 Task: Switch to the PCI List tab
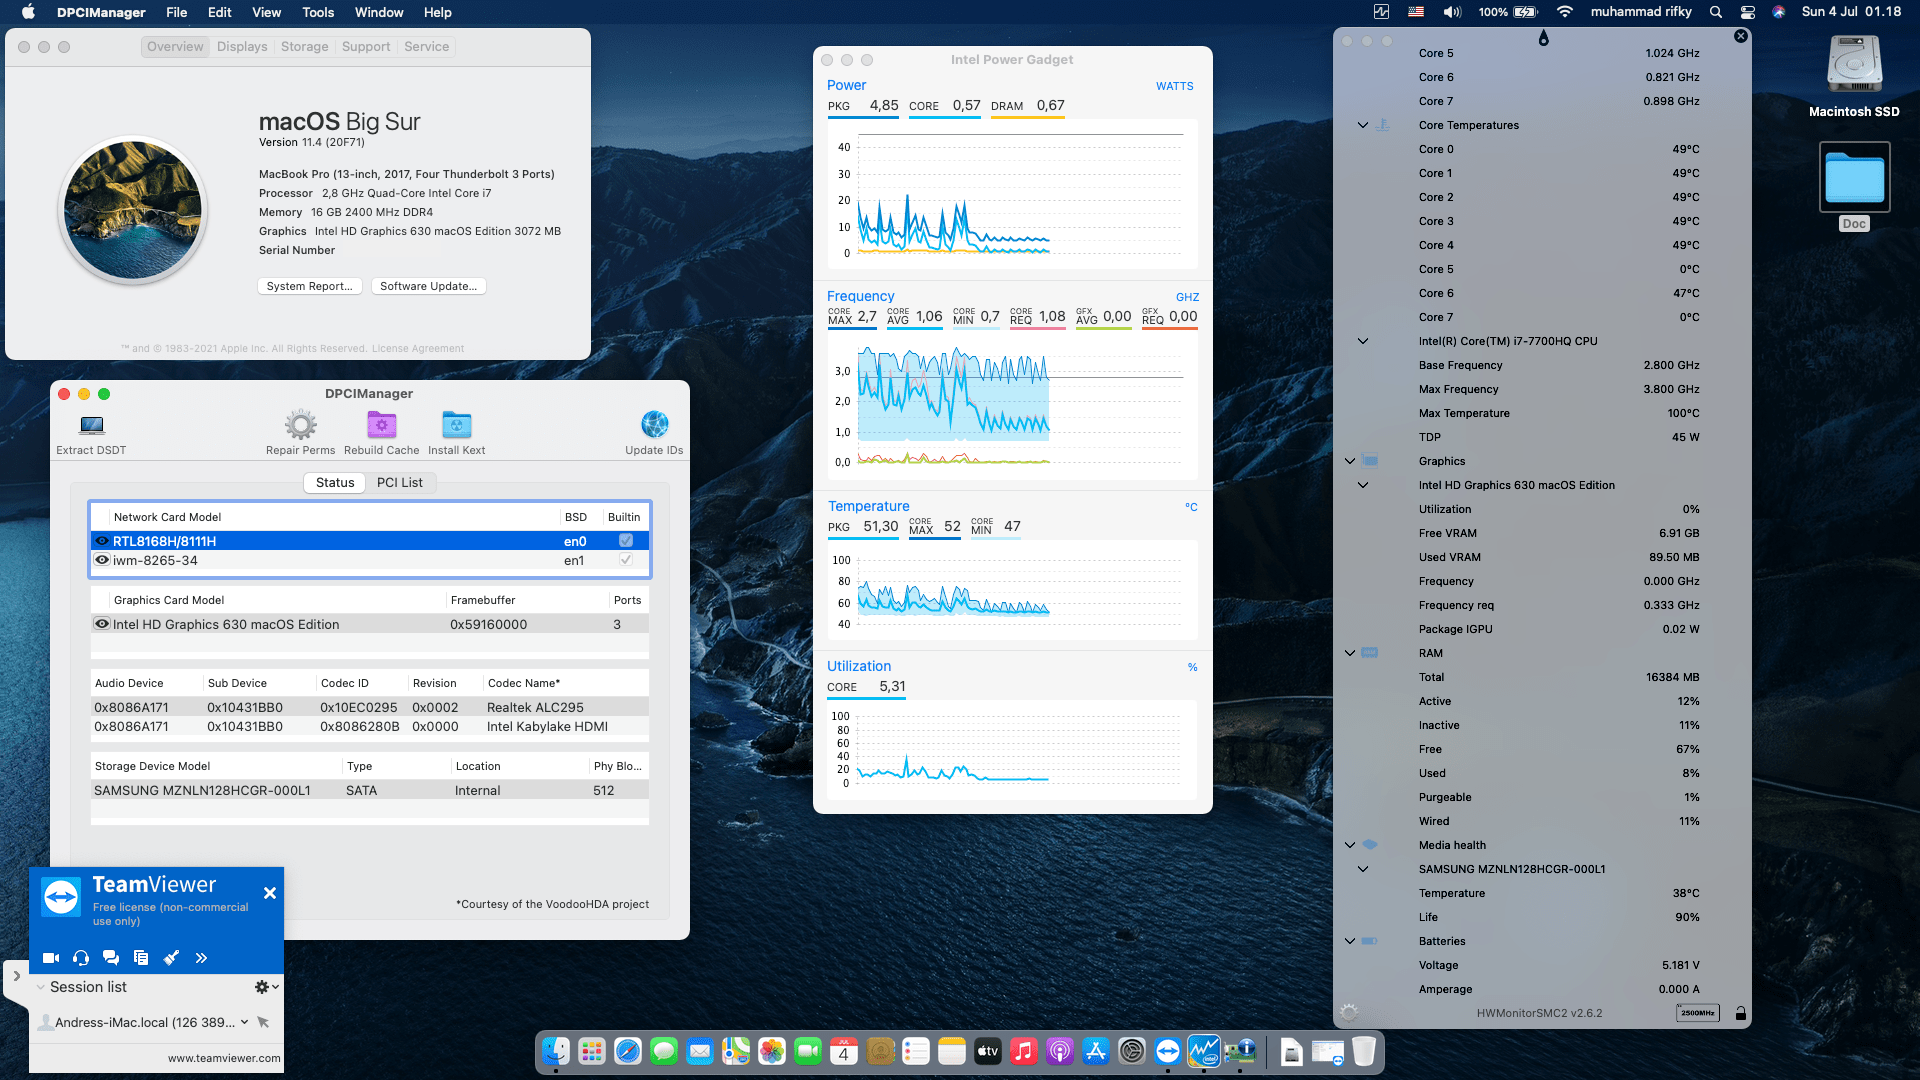pyautogui.click(x=399, y=482)
